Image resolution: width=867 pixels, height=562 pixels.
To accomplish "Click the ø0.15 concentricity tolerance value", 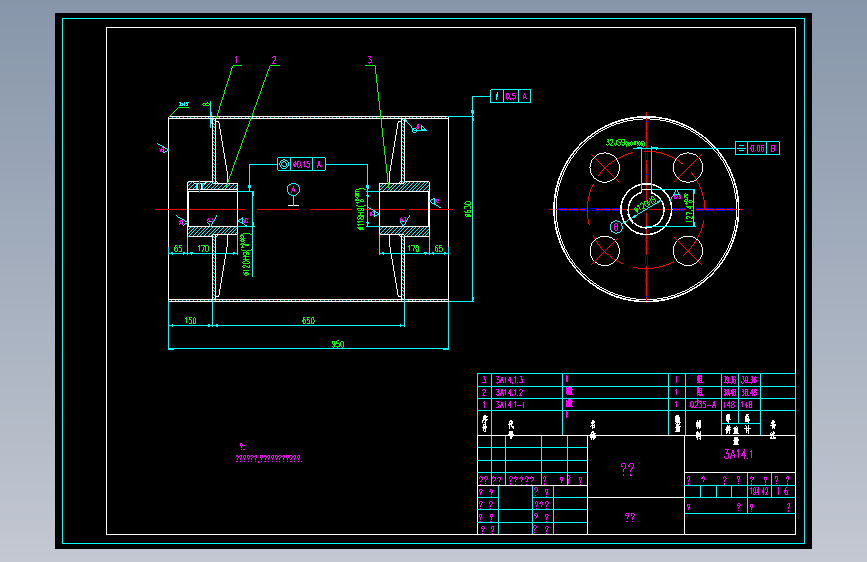I will [302, 164].
